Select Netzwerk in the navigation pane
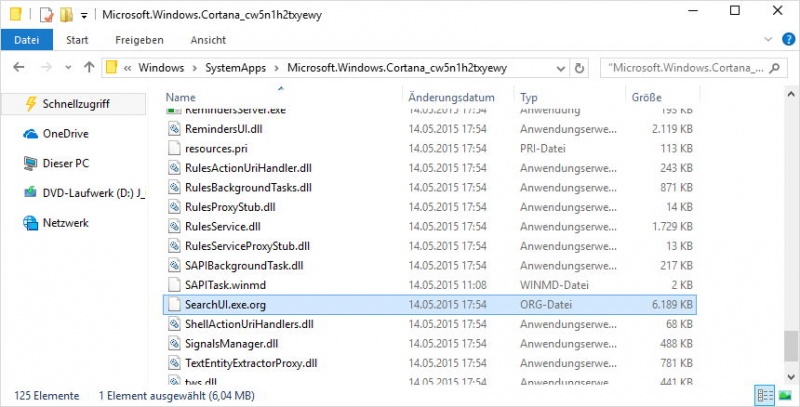Image resolution: width=800 pixels, height=407 pixels. (x=56, y=223)
